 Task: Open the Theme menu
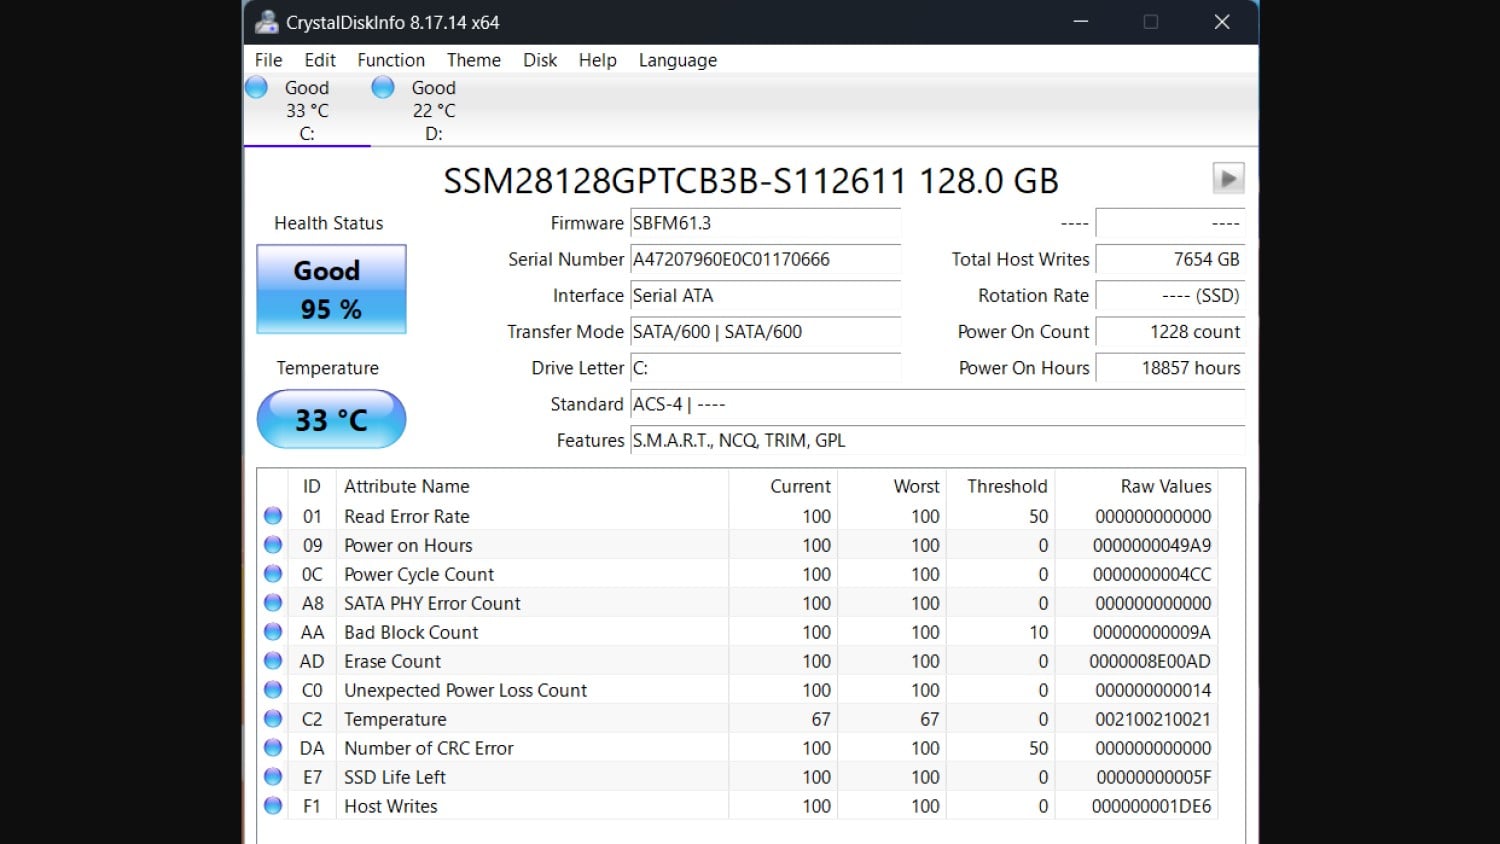(x=473, y=60)
